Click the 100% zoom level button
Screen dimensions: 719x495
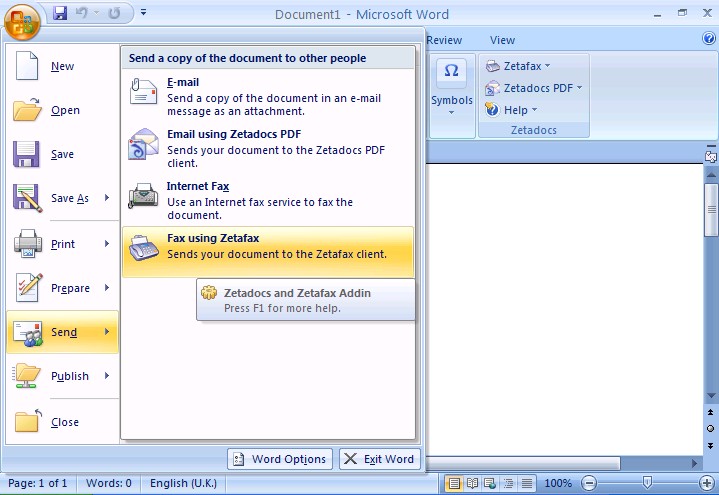point(558,483)
